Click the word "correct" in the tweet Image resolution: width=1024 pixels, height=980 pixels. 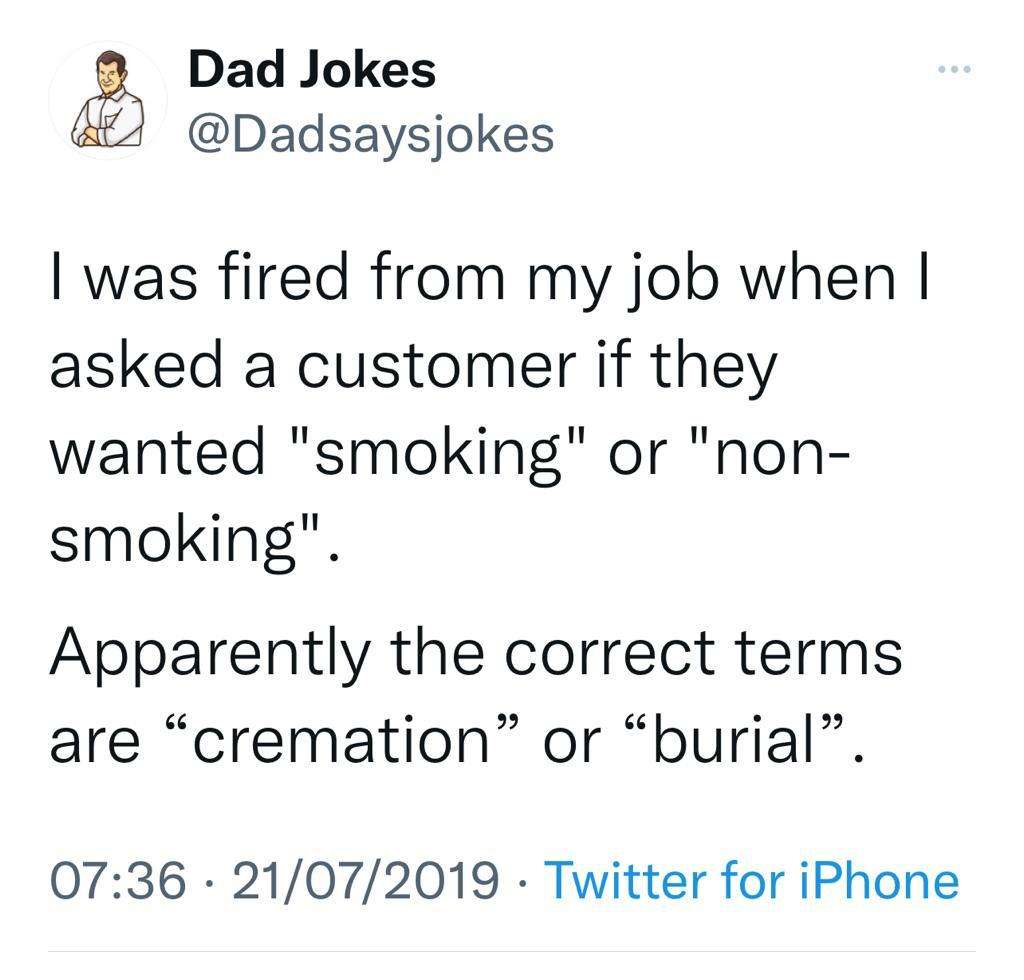pos(610,654)
